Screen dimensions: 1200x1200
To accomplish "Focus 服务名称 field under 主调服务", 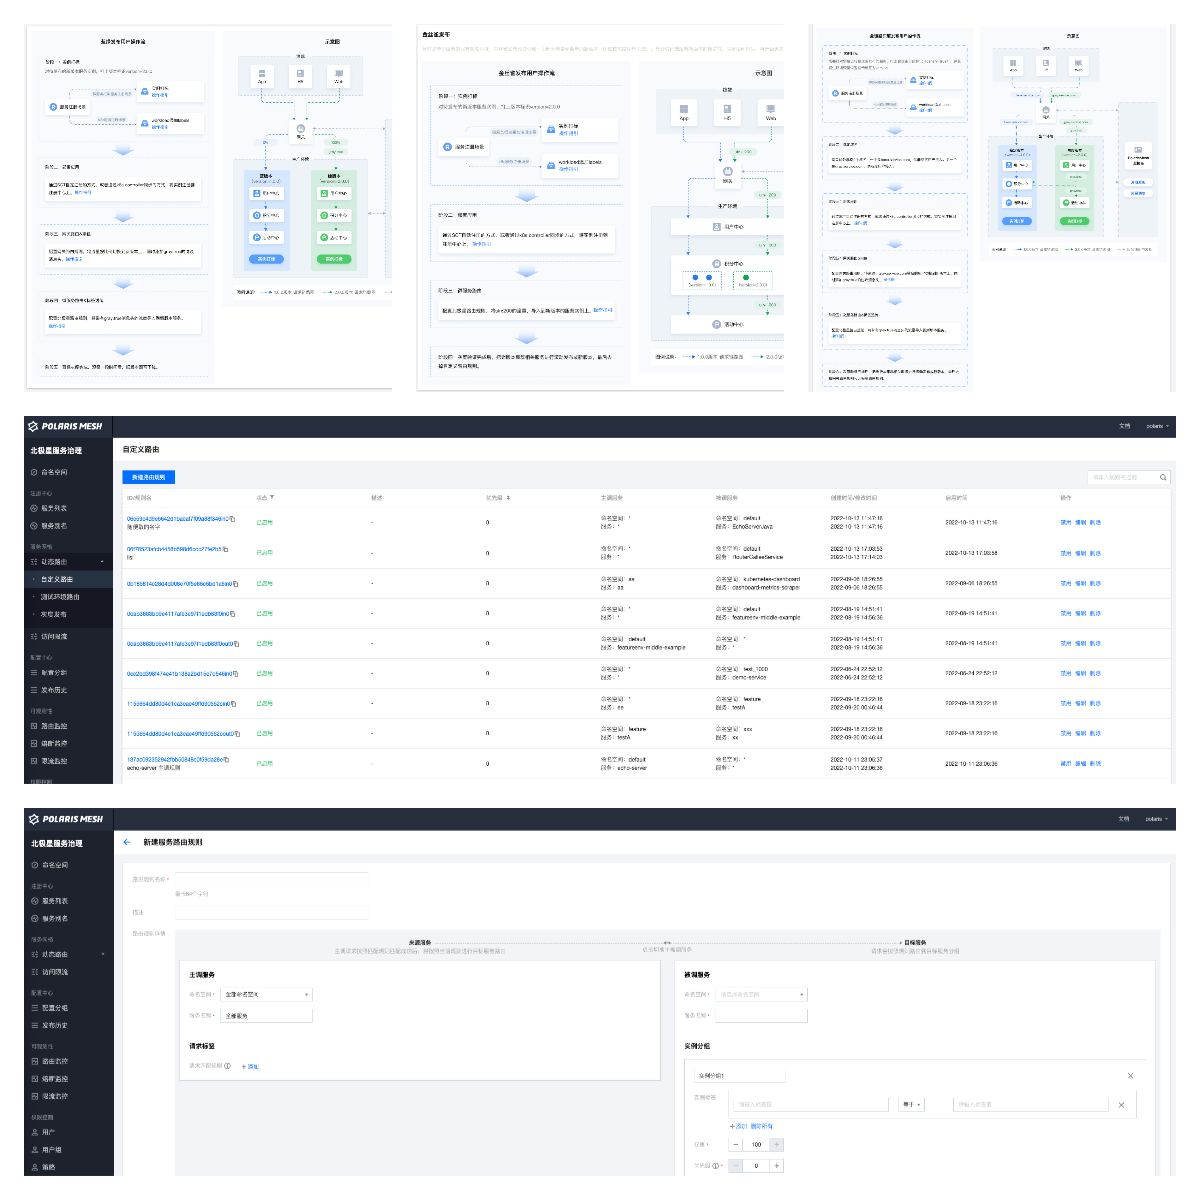I will pos(267,1015).
